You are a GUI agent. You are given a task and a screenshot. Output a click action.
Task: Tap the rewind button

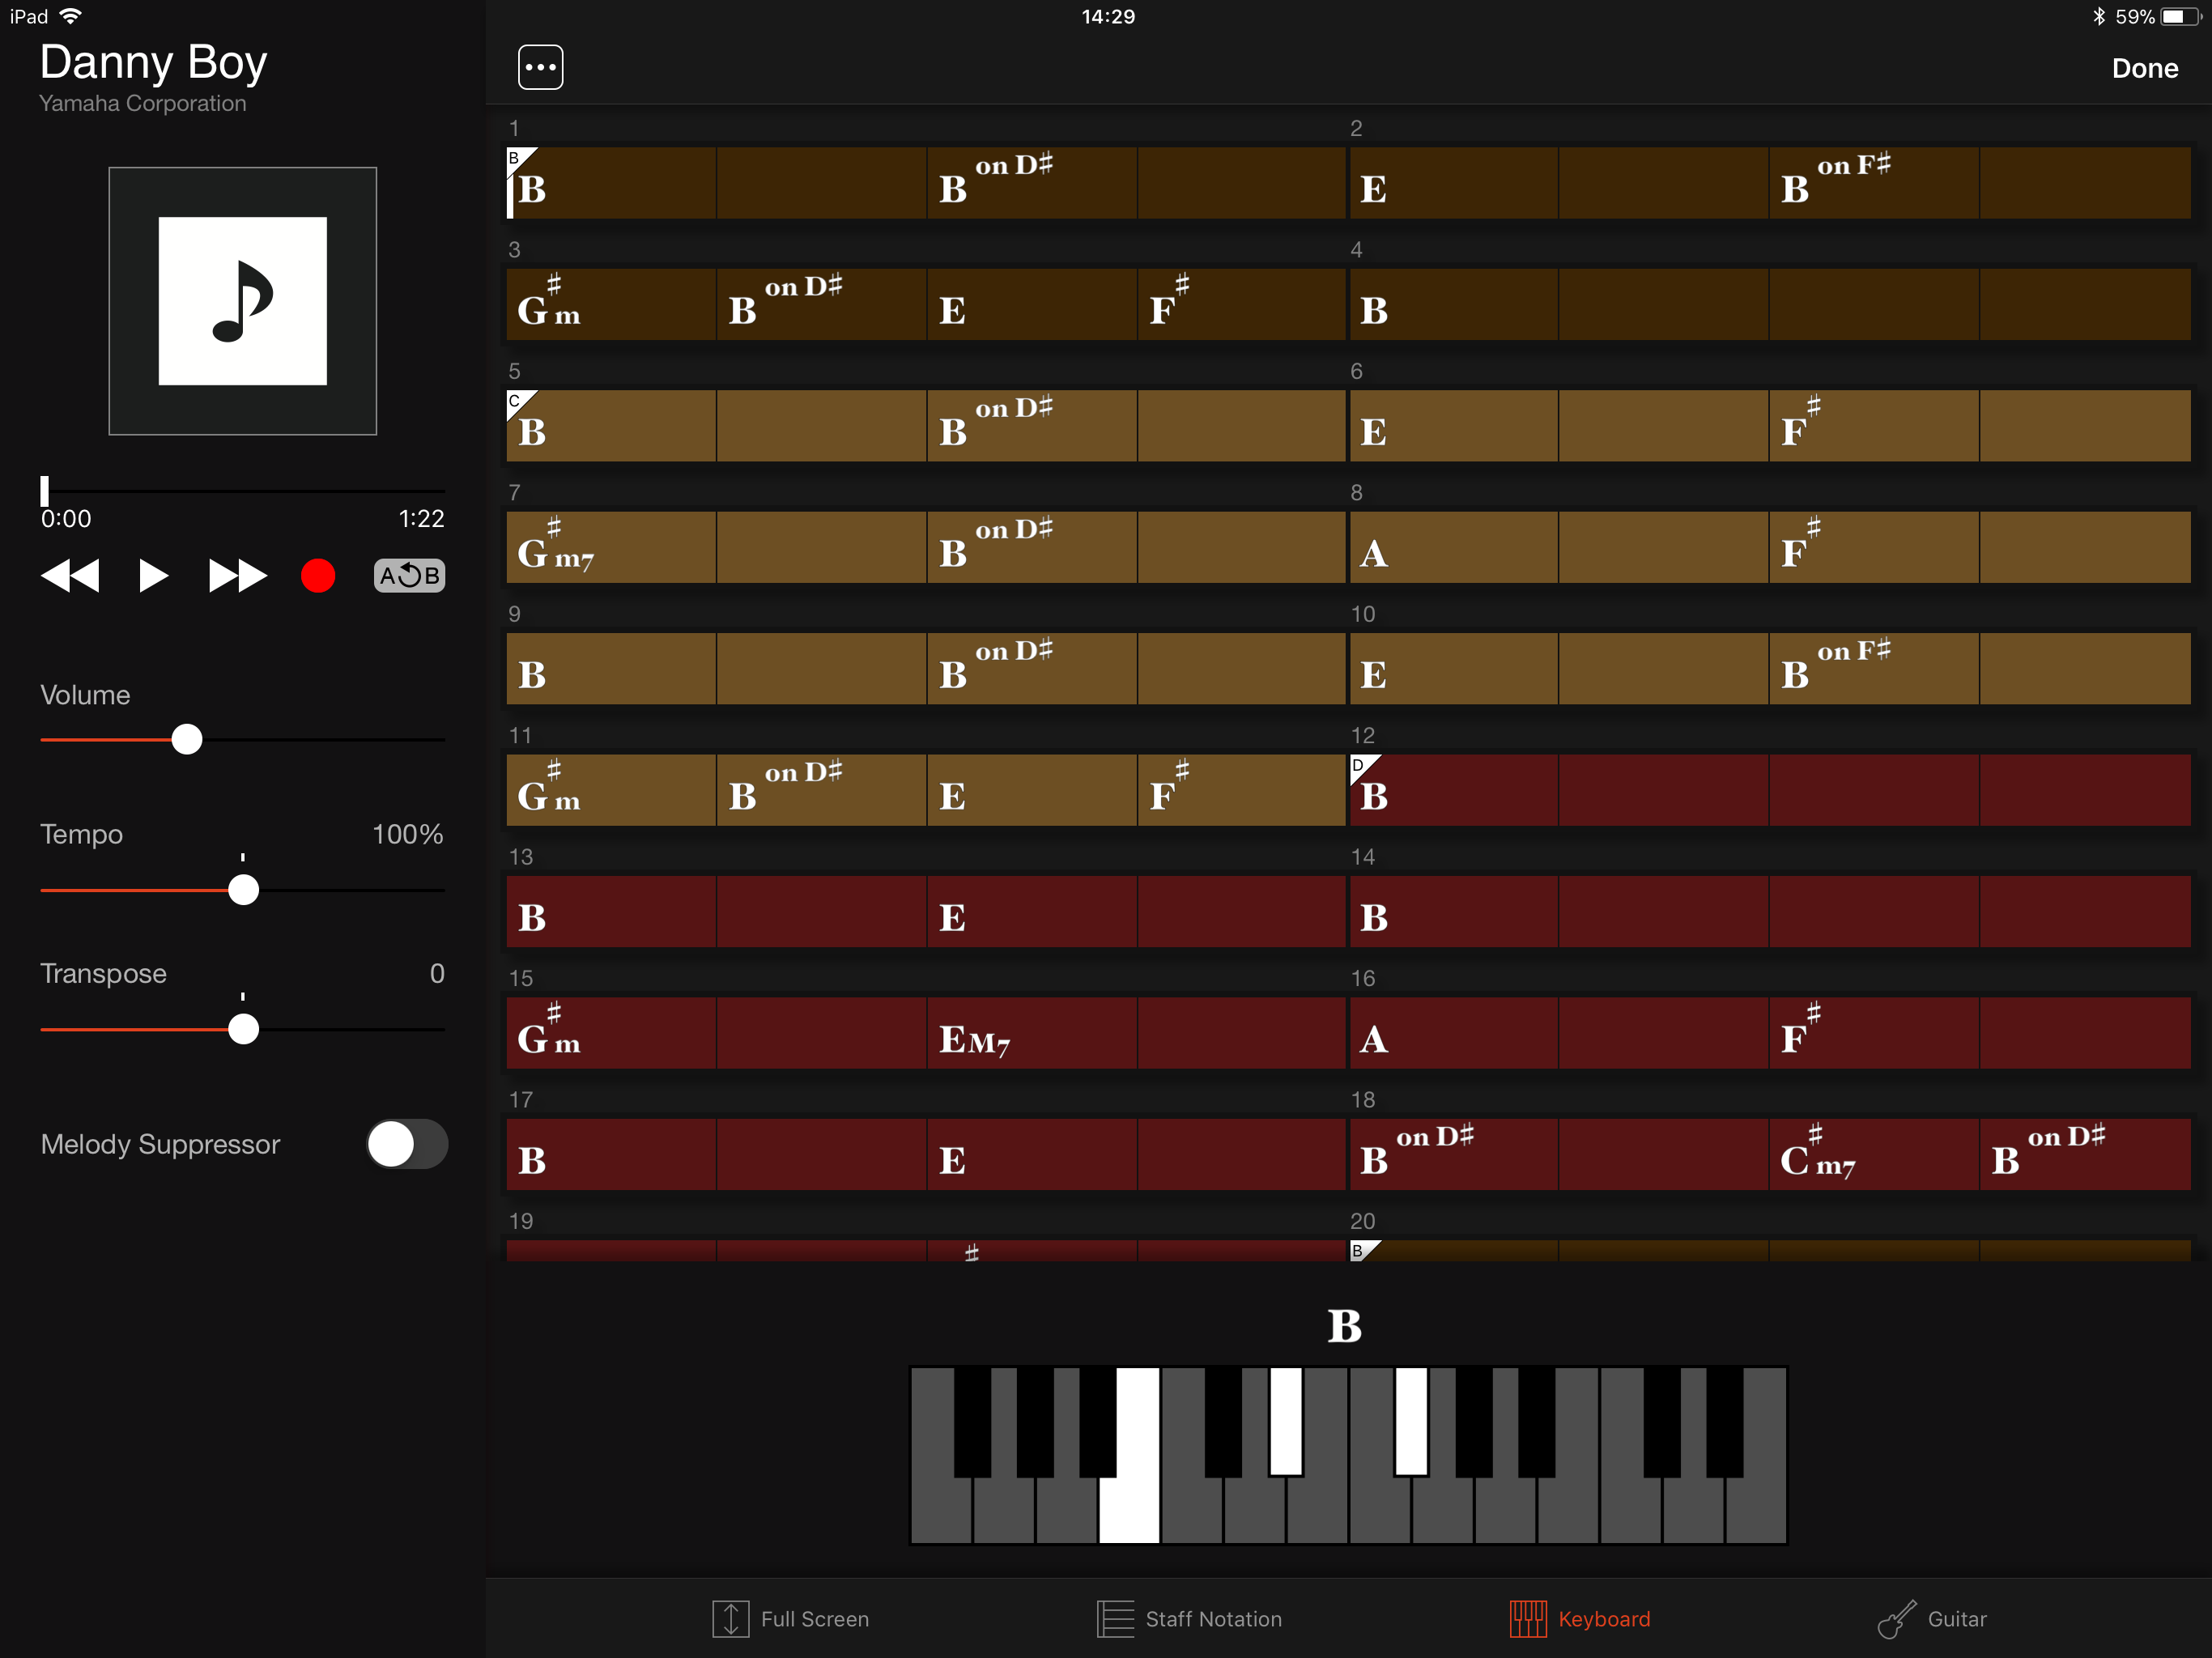[70, 576]
